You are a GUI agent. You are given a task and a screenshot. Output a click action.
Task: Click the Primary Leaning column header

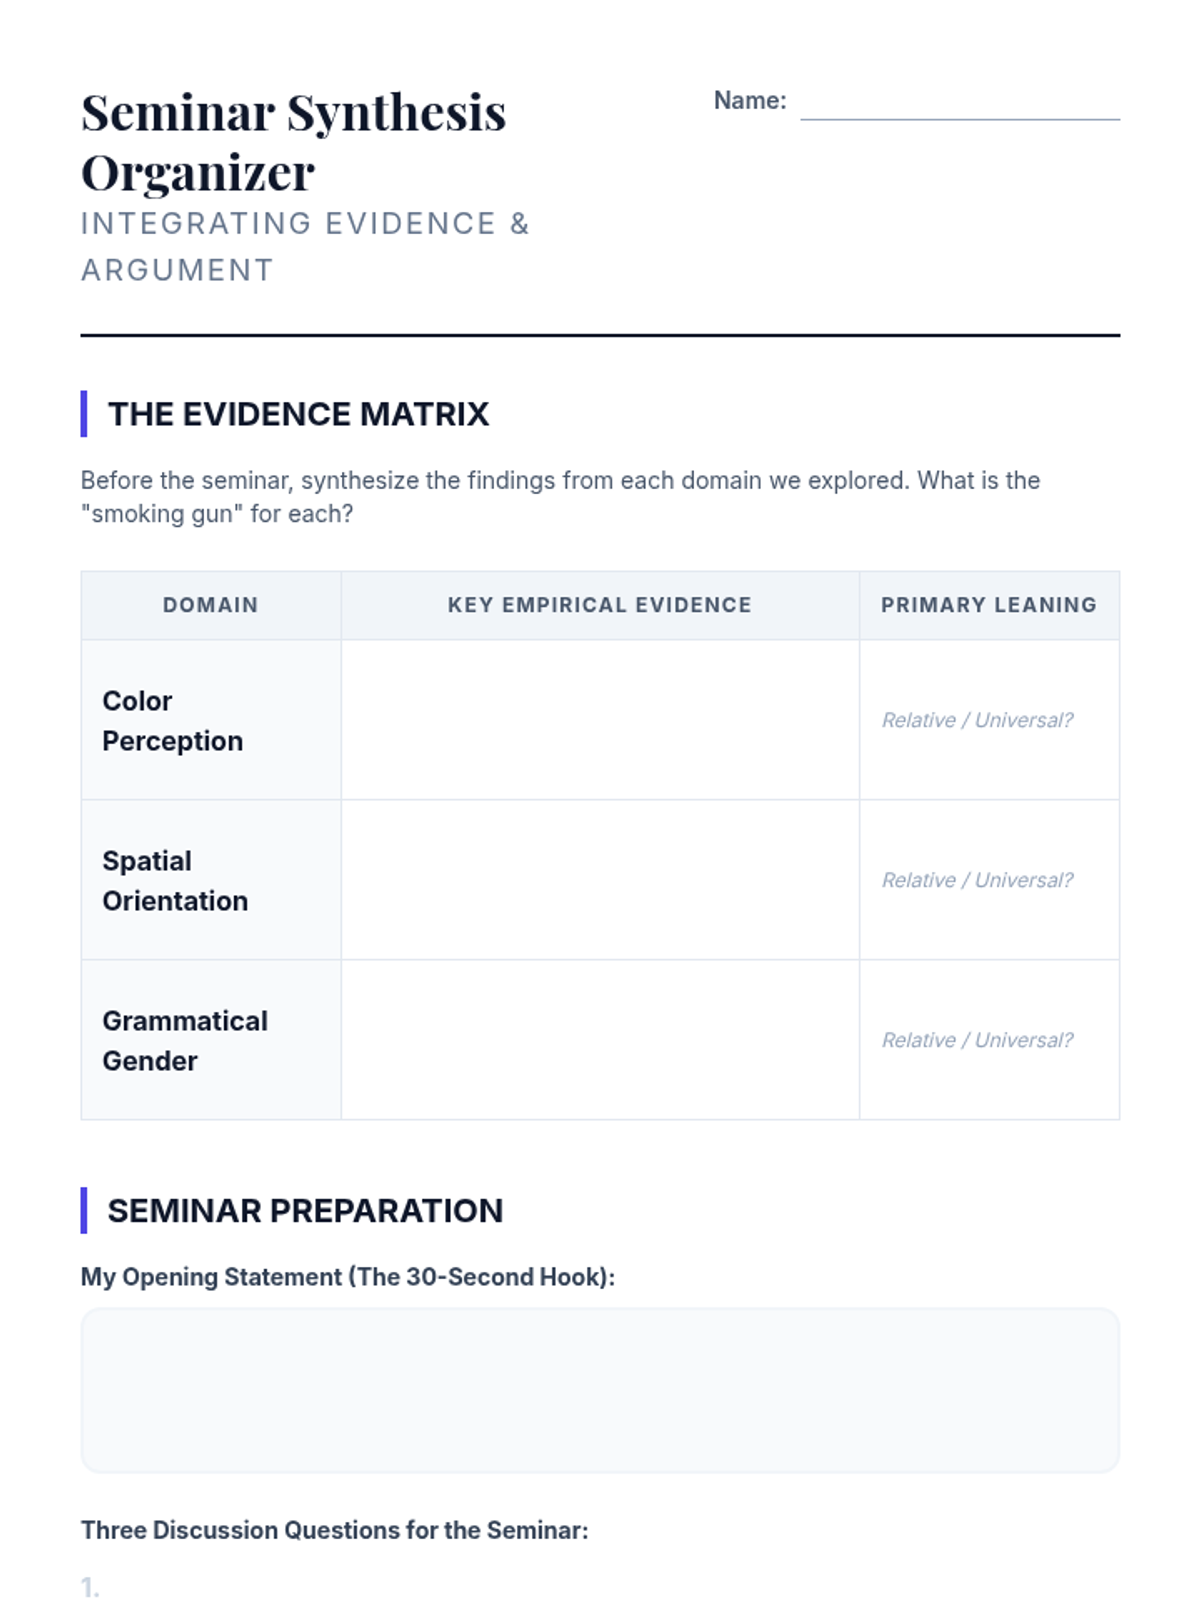click(x=988, y=605)
